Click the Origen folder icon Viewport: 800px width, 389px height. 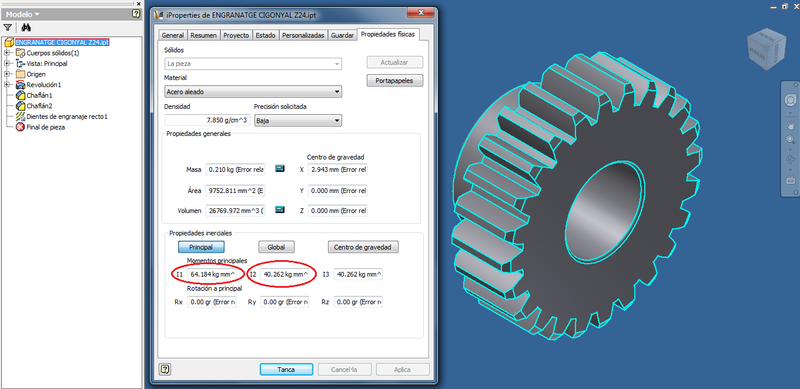point(20,74)
